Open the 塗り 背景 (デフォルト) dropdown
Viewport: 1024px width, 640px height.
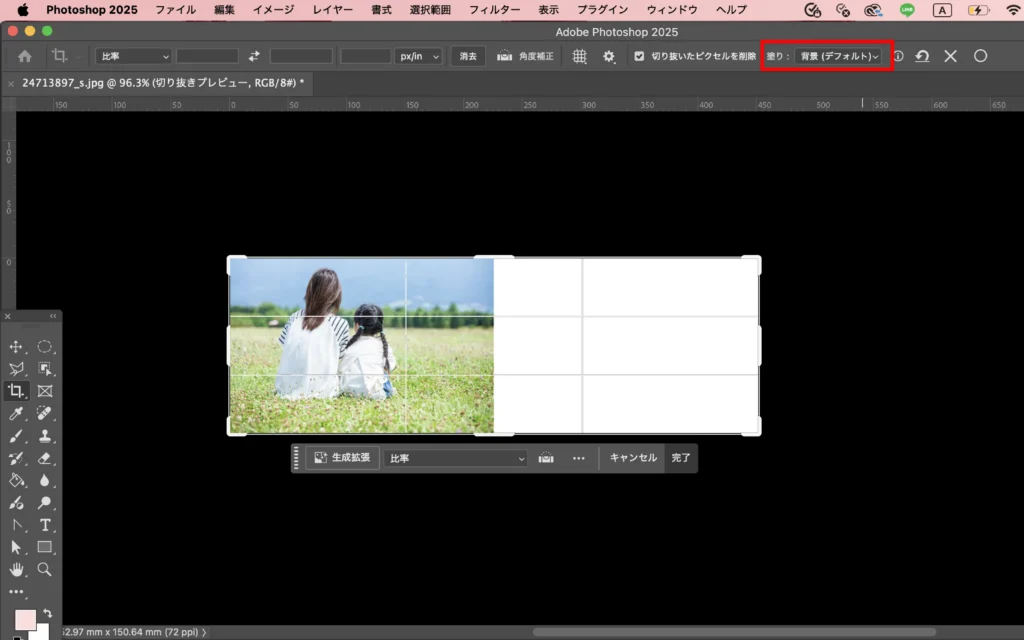pos(839,57)
